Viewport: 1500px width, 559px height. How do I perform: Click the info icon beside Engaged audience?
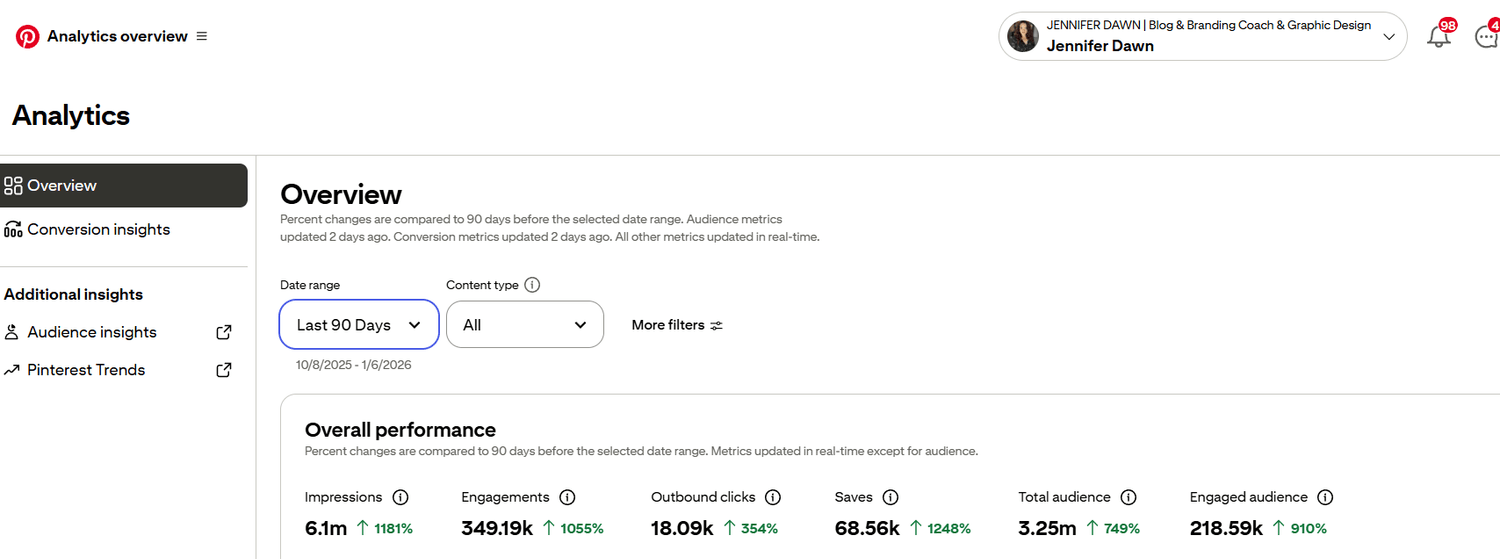pos(1325,497)
